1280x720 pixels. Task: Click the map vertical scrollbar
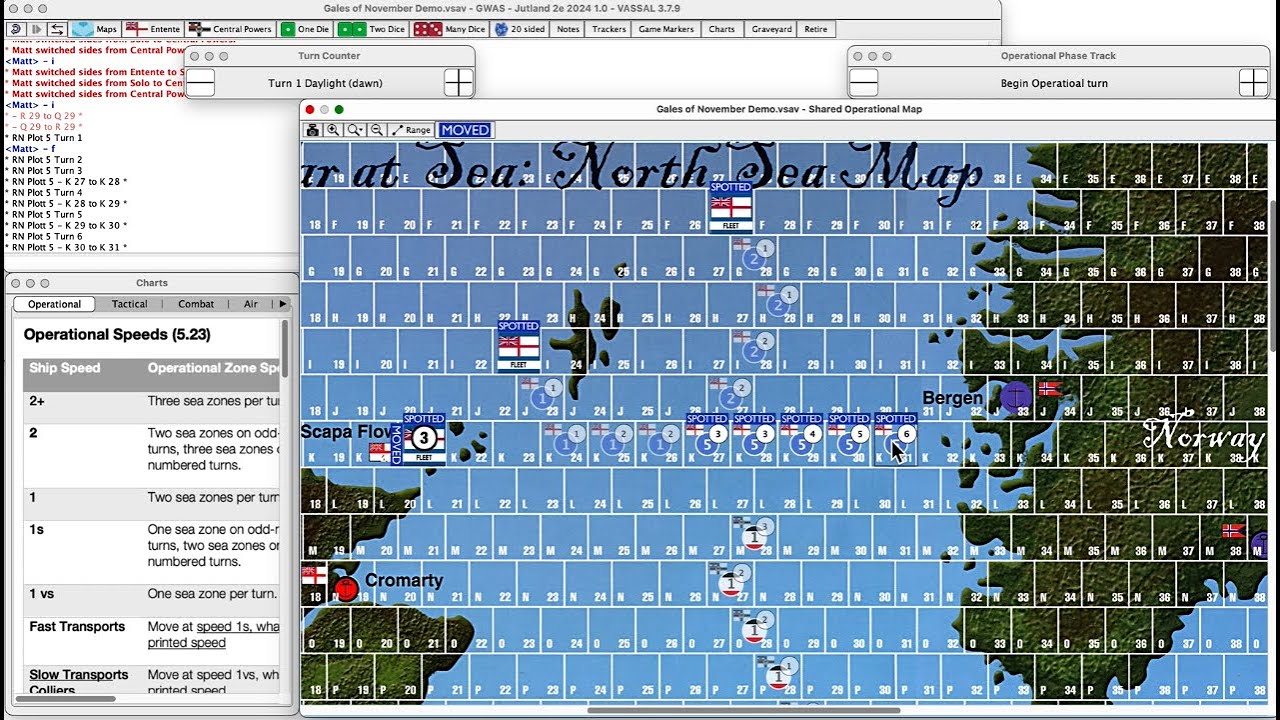point(1273,274)
